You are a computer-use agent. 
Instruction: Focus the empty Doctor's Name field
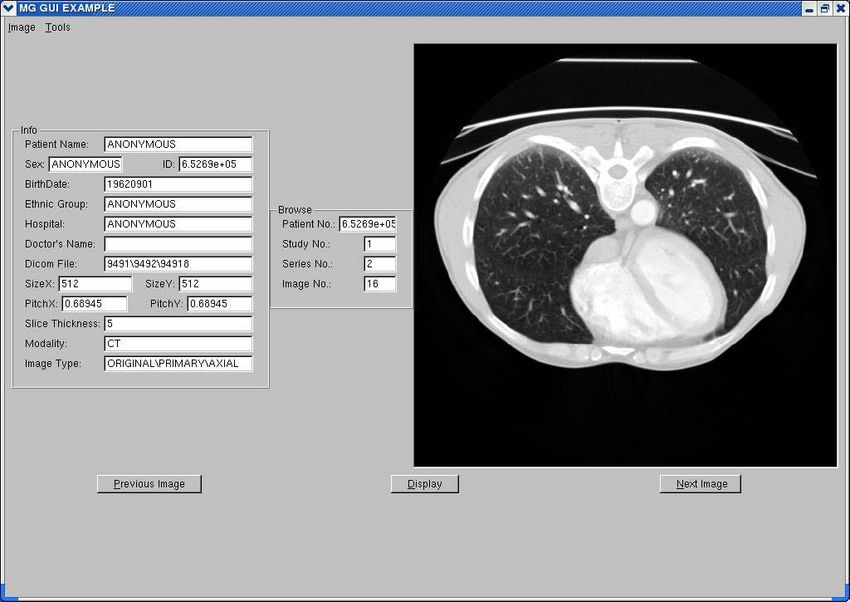(178, 244)
